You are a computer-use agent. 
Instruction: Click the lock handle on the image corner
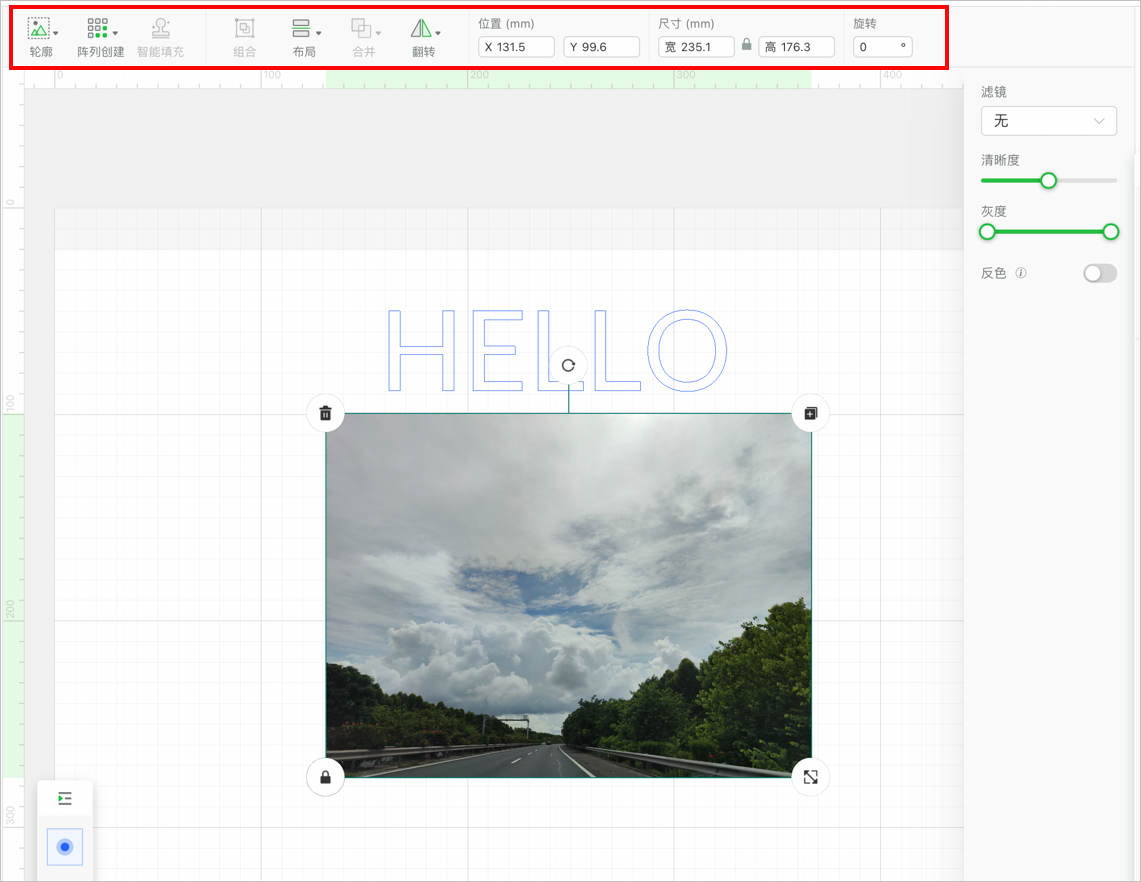[325, 777]
